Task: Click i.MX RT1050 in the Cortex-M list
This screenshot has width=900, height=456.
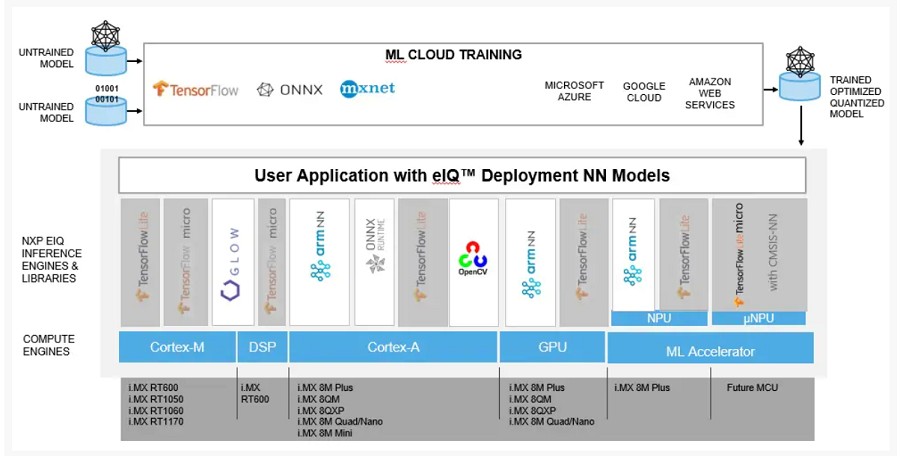Action: [156, 399]
